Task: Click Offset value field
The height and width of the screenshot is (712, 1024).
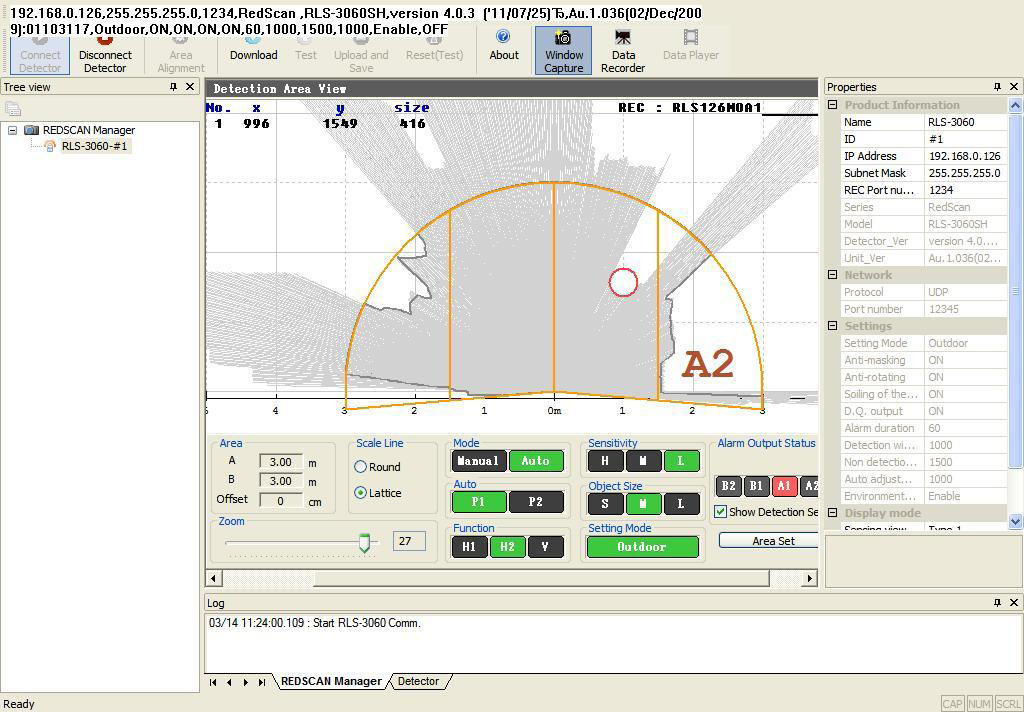Action: (281, 500)
